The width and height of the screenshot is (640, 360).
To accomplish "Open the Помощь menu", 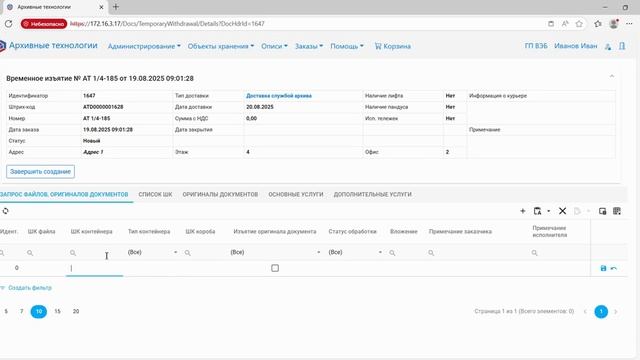I will click(x=347, y=46).
